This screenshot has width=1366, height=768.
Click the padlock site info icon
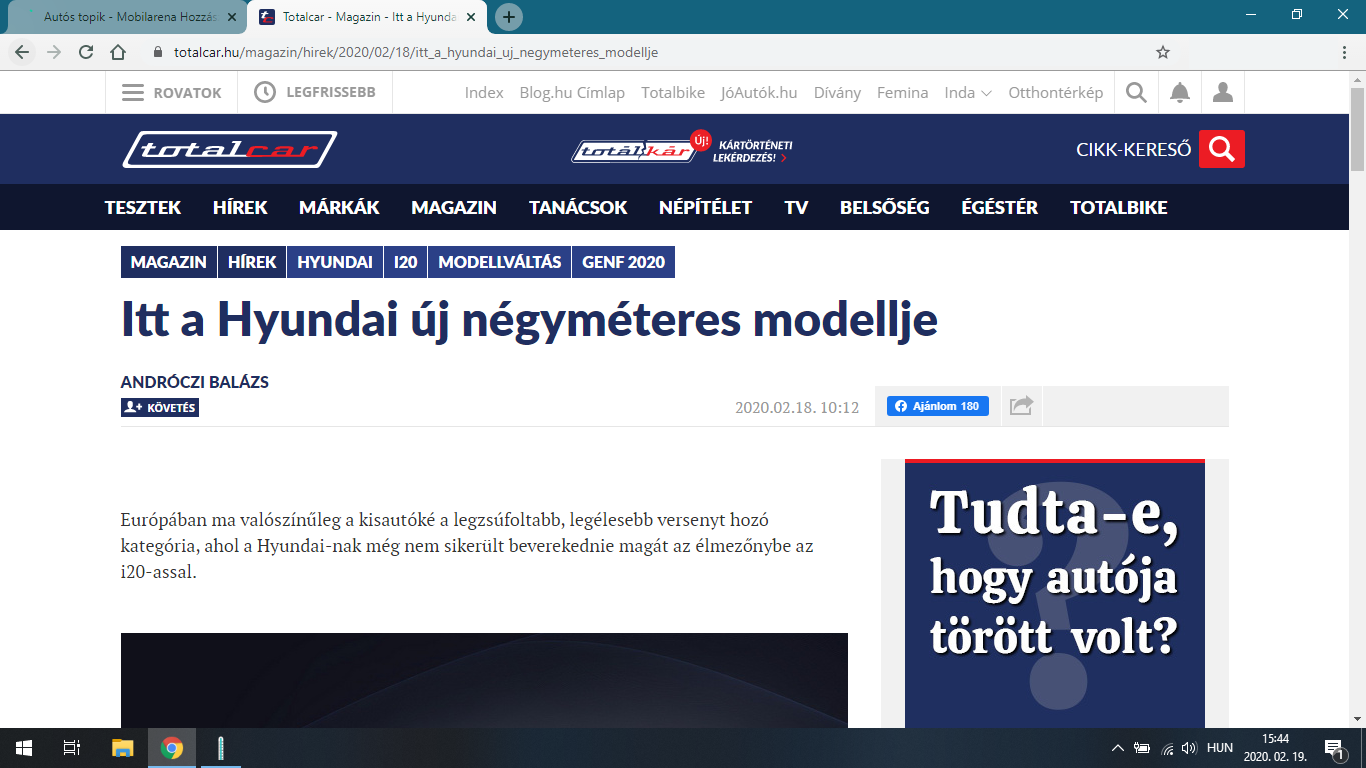point(157,52)
